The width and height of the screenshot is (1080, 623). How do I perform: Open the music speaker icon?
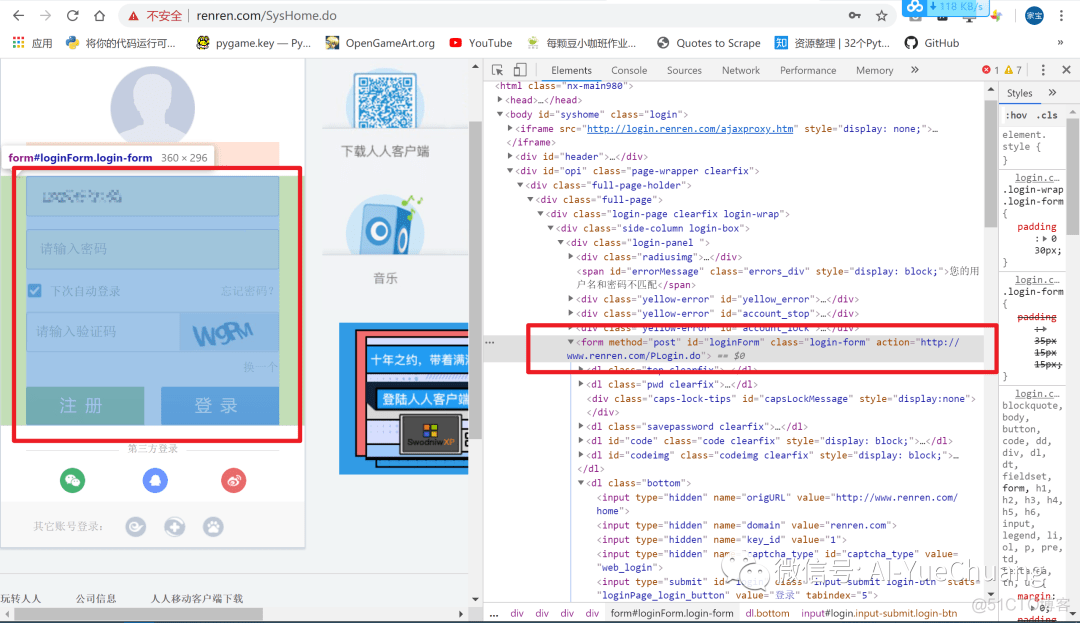coord(385,224)
